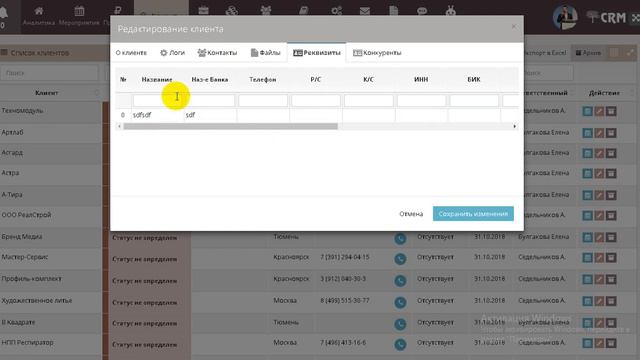Click the user avatar in header

click(x=565, y=18)
